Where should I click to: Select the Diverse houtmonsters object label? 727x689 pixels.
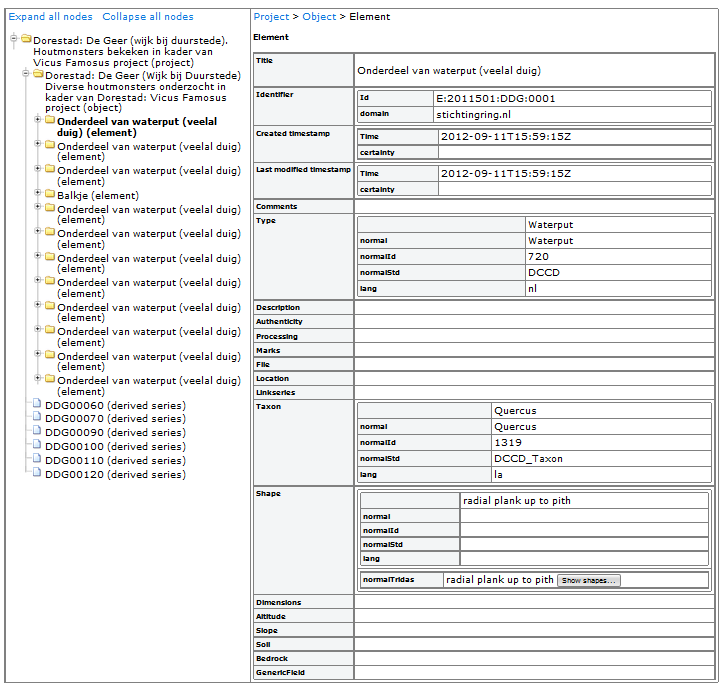point(143,92)
